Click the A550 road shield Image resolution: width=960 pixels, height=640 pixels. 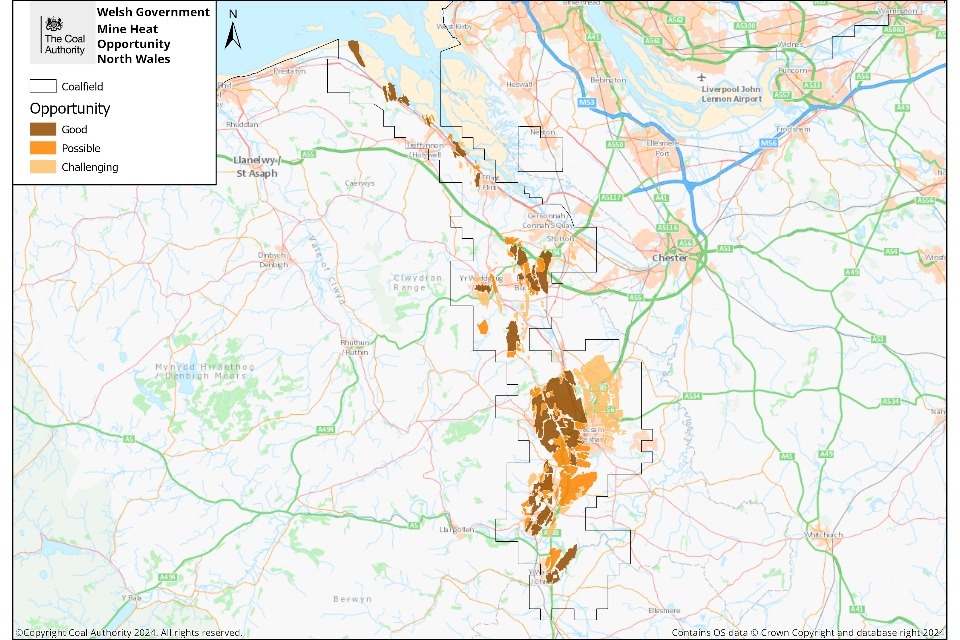point(616,145)
